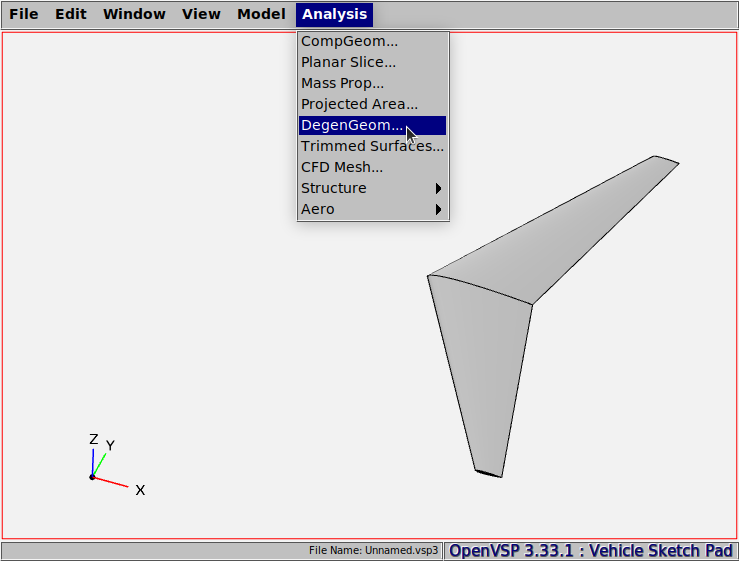The image size is (739, 561).
Task: Click the OpenVSP 3.33.1 title label
Action: (591, 551)
